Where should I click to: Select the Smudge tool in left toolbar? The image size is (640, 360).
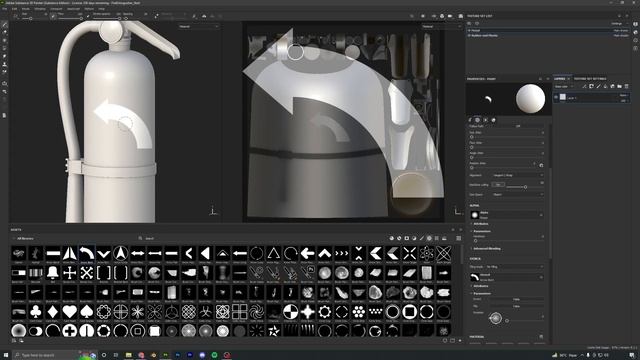(x=5, y=56)
